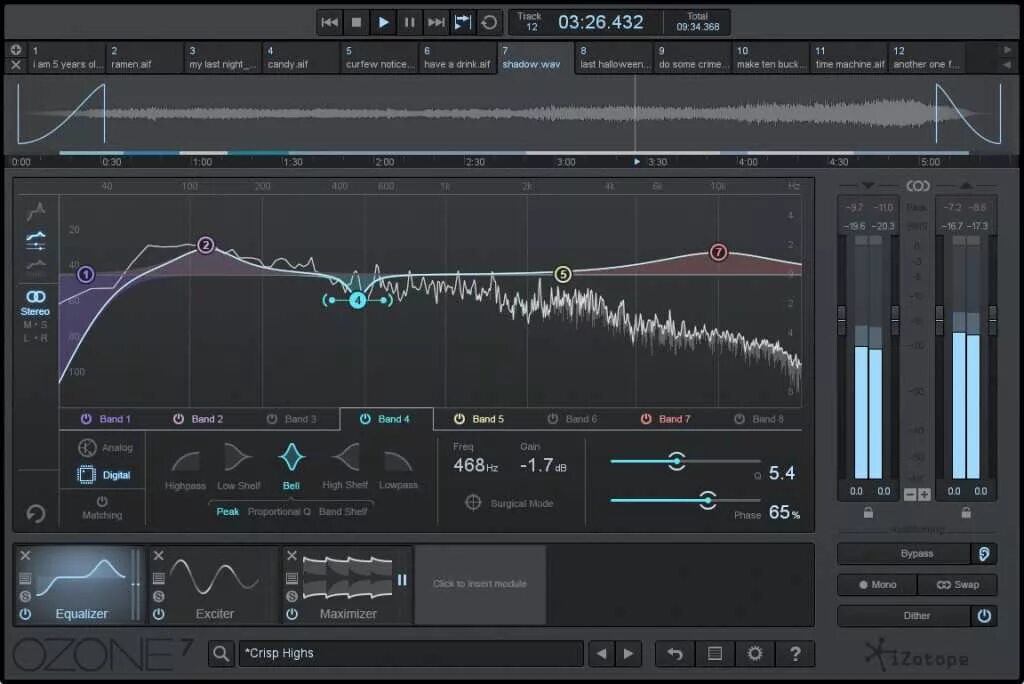Select track tab 'ramen.aif'
The height and width of the screenshot is (684, 1024).
tap(144, 57)
